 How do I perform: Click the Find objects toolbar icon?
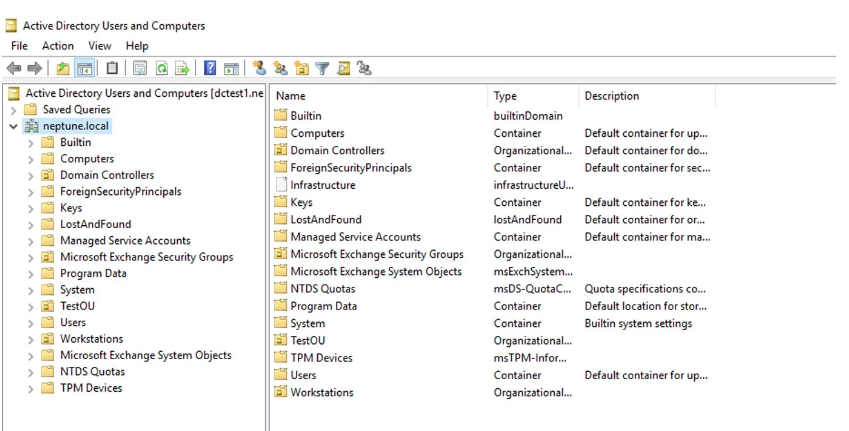(341, 68)
